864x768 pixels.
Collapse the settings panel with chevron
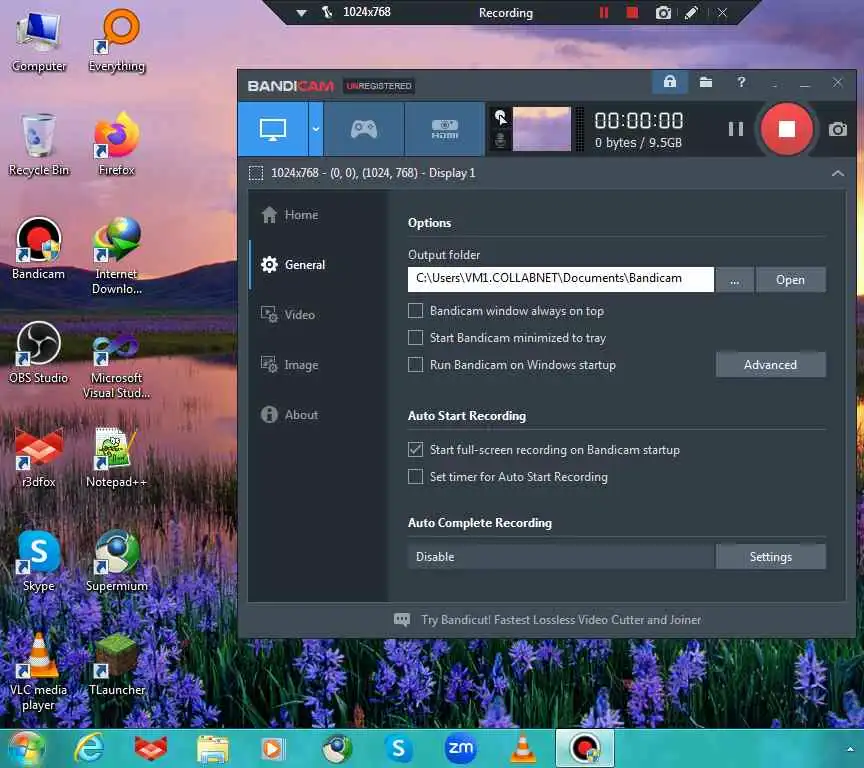click(x=838, y=174)
